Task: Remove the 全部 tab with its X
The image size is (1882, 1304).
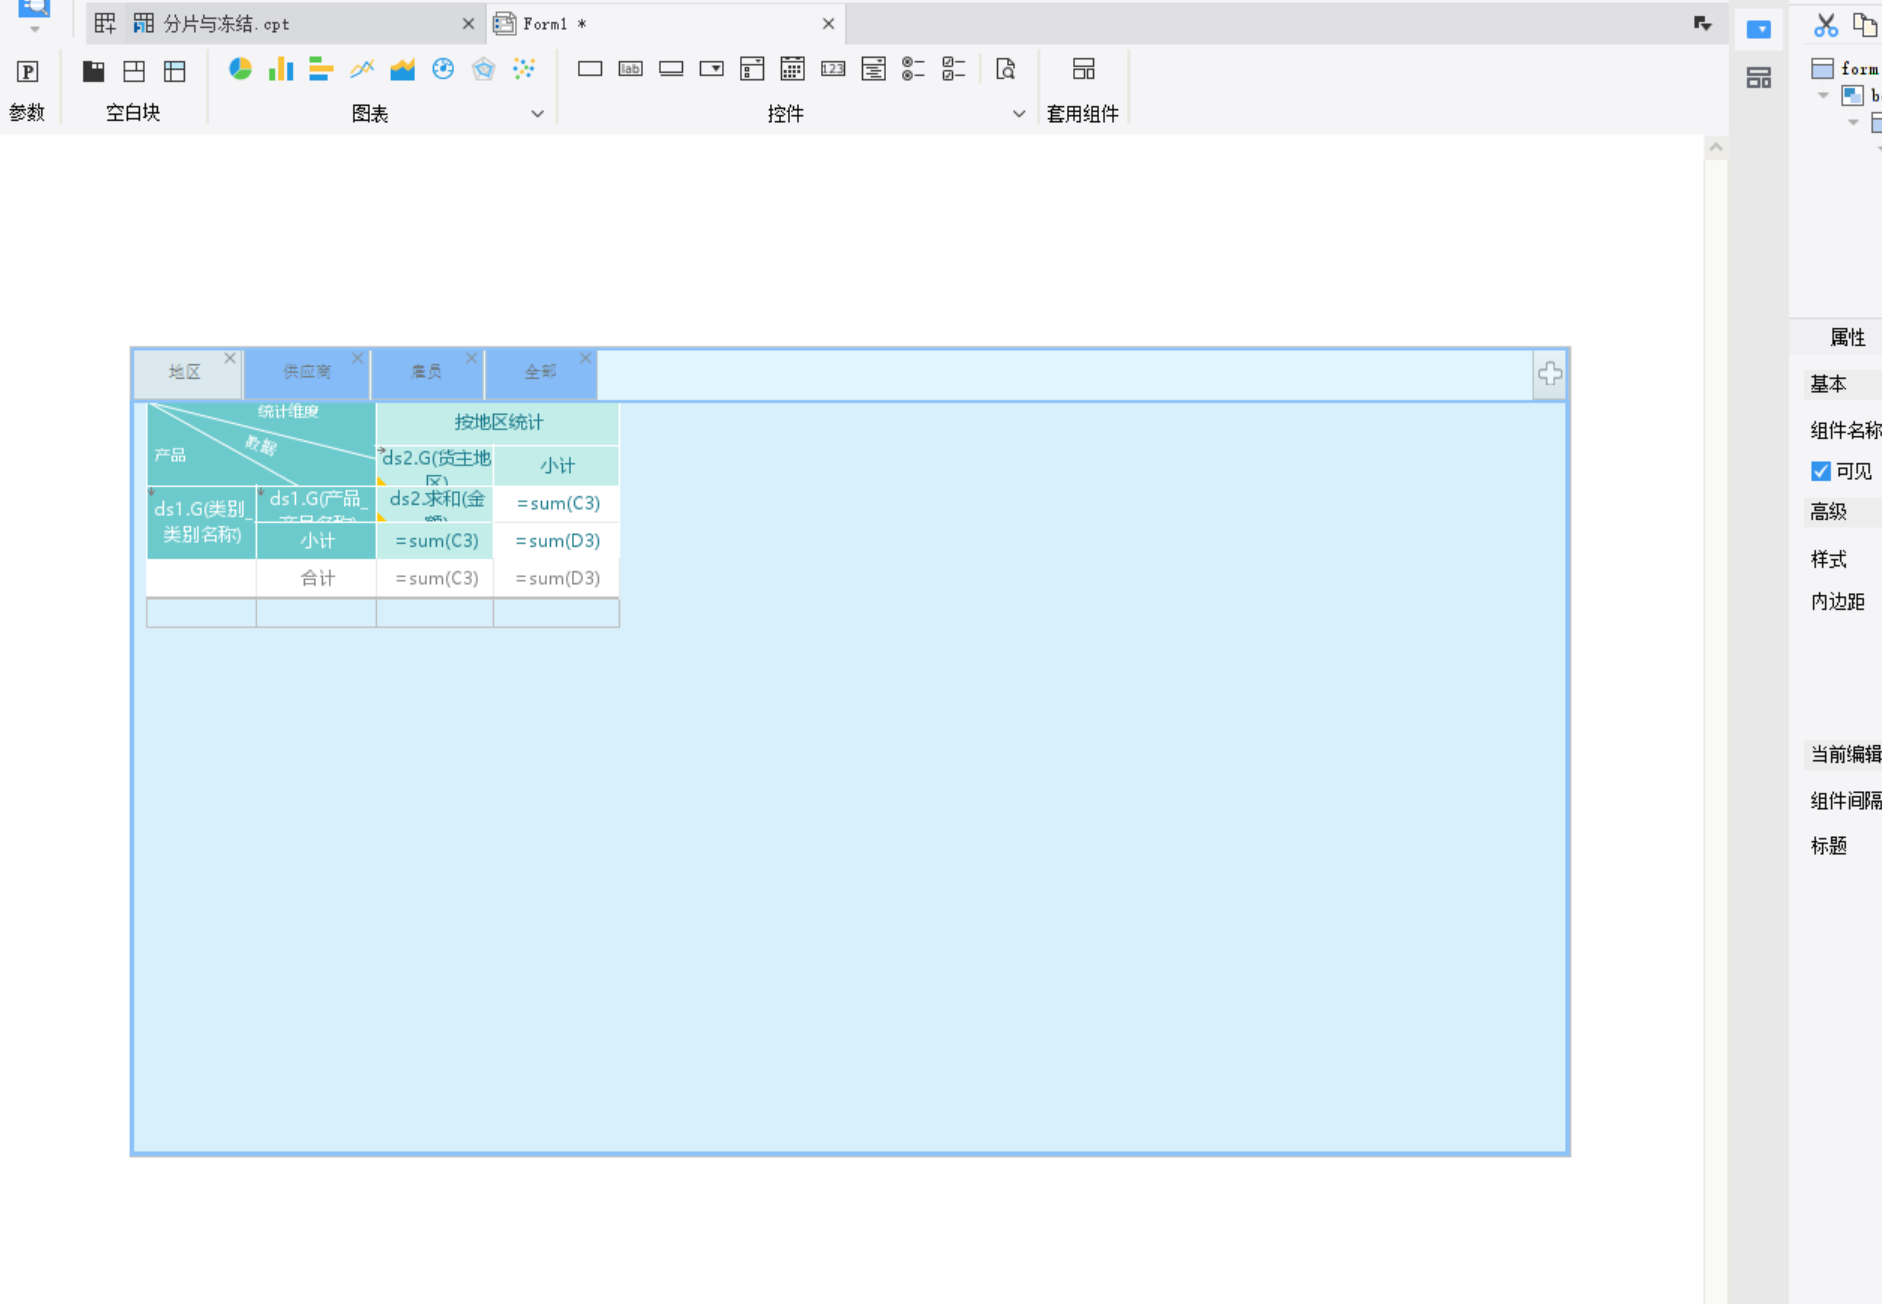Action: (586, 358)
